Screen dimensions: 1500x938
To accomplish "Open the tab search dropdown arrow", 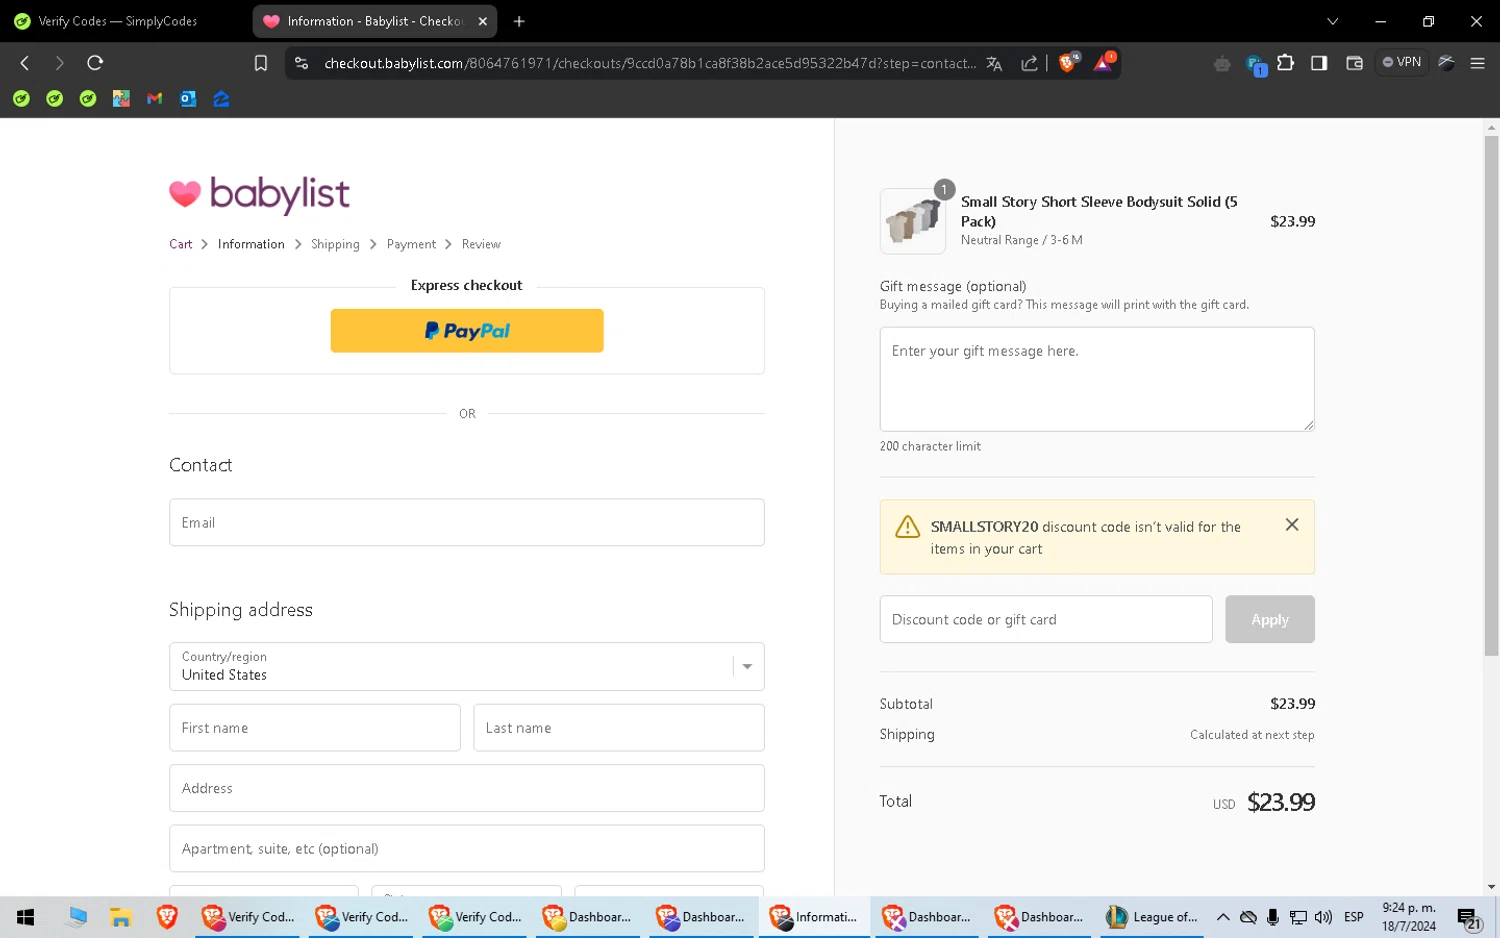I will click(x=1332, y=21).
